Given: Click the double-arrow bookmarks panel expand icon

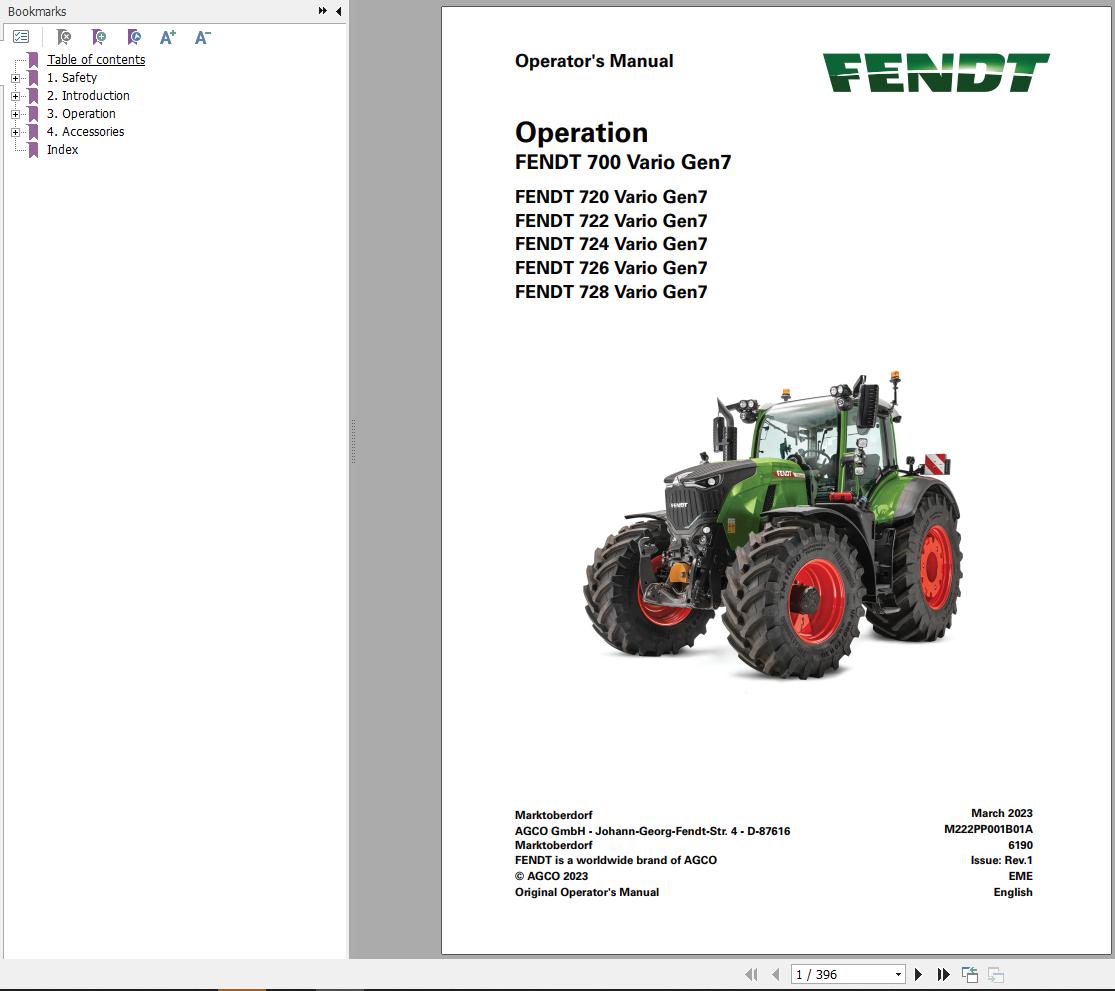Looking at the screenshot, I should click(x=322, y=11).
